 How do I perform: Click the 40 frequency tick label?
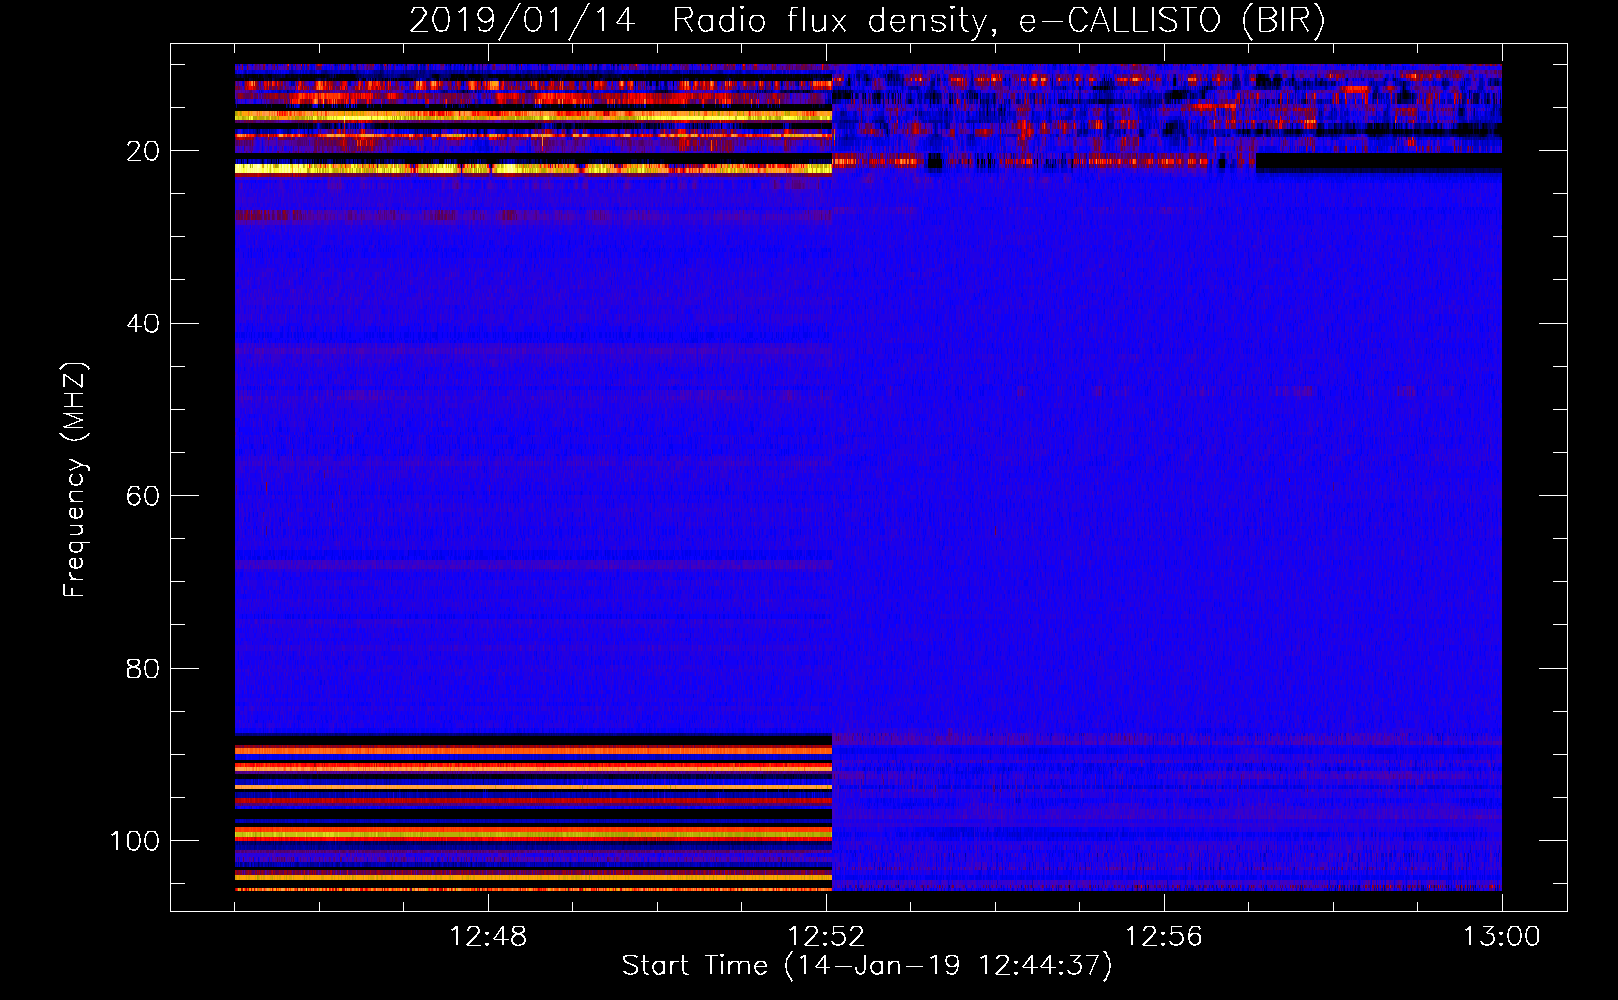(x=143, y=324)
